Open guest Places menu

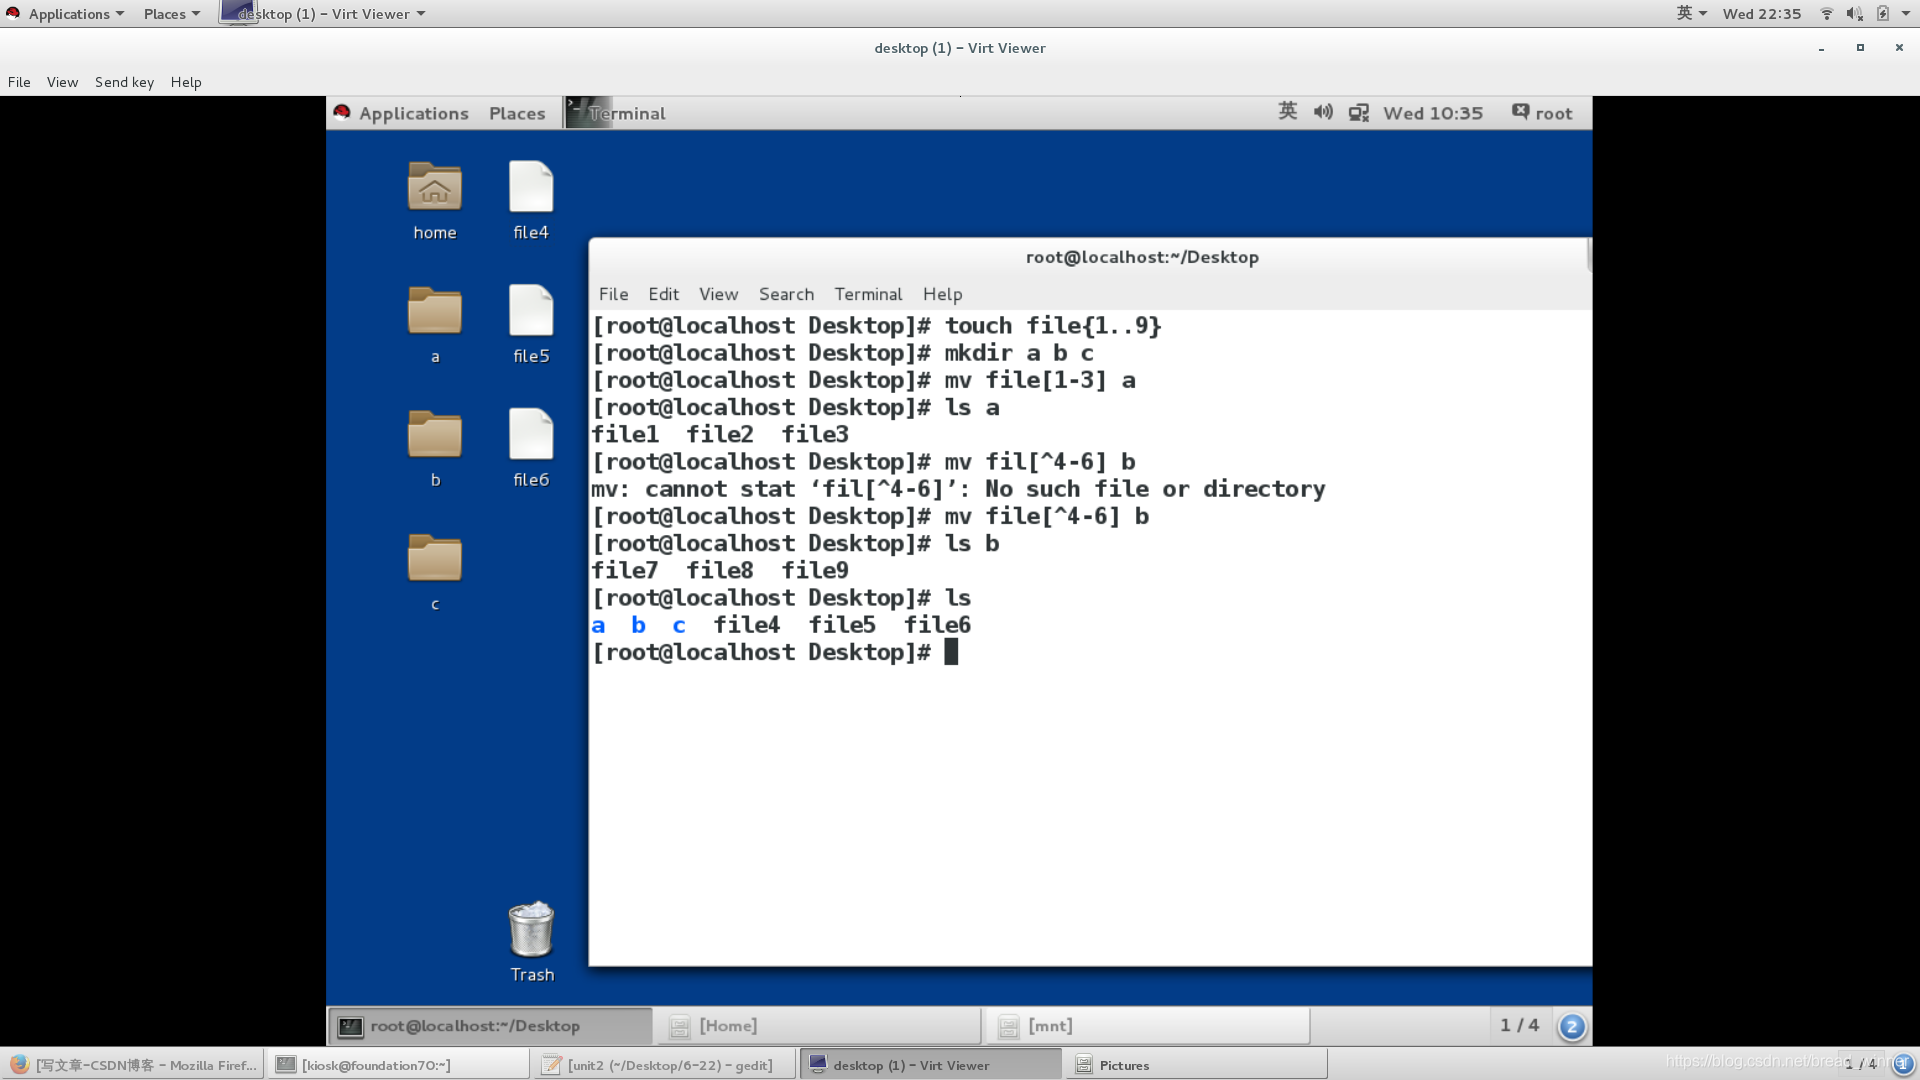517,113
